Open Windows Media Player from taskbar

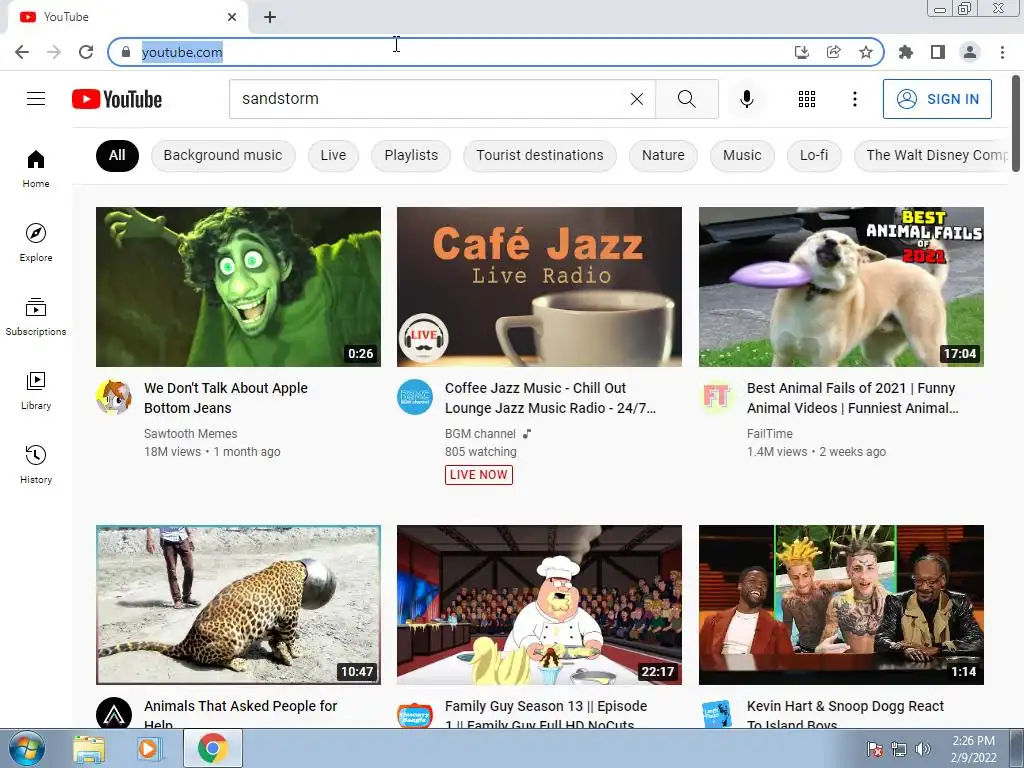click(x=149, y=749)
